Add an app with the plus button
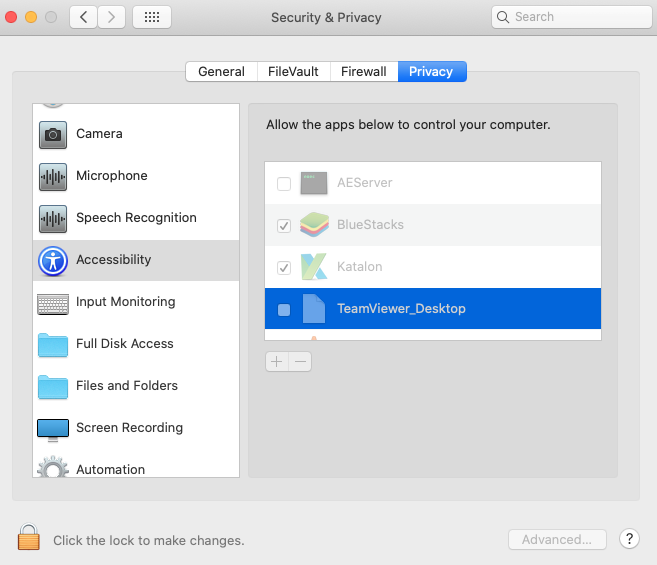The height and width of the screenshot is (565, 657). point(277,361)
